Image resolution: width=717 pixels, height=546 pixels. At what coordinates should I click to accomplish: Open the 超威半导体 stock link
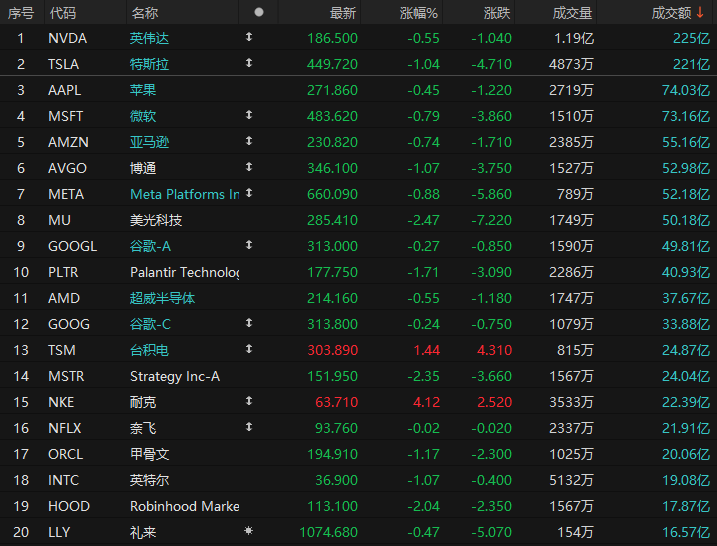click(x=162, y=299)
